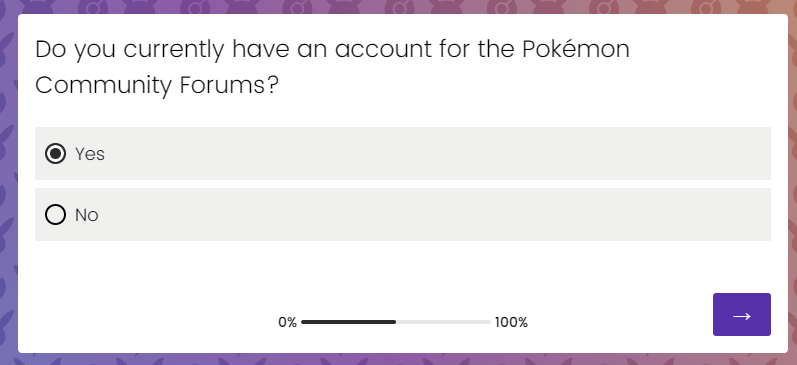Choose the gray Yes answer row
Viewport: 797px width, 365px height.
403,154
